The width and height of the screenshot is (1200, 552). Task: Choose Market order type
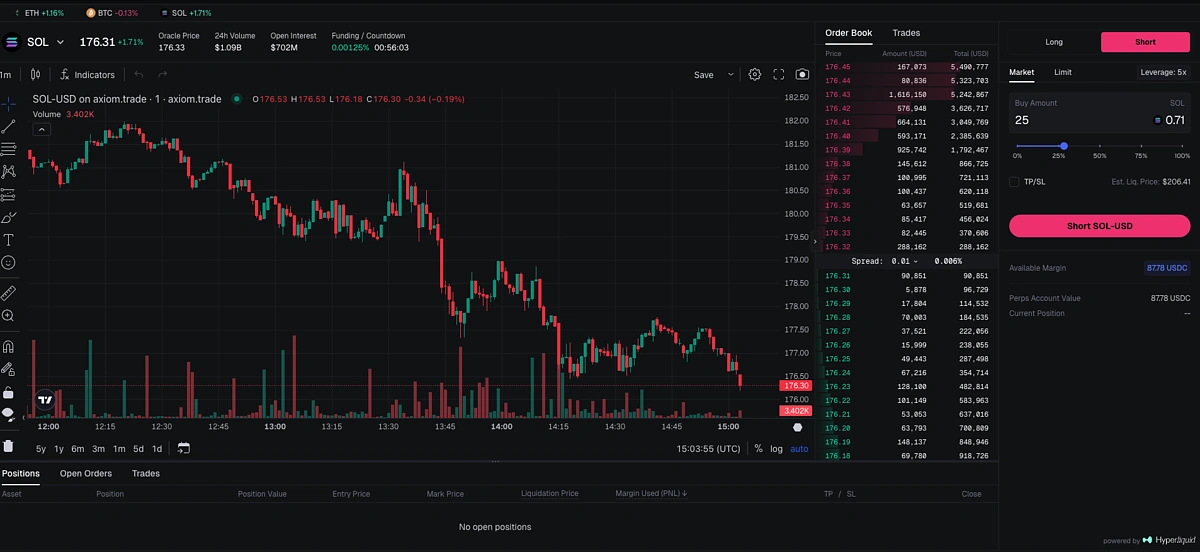(x=1021, y=72)
